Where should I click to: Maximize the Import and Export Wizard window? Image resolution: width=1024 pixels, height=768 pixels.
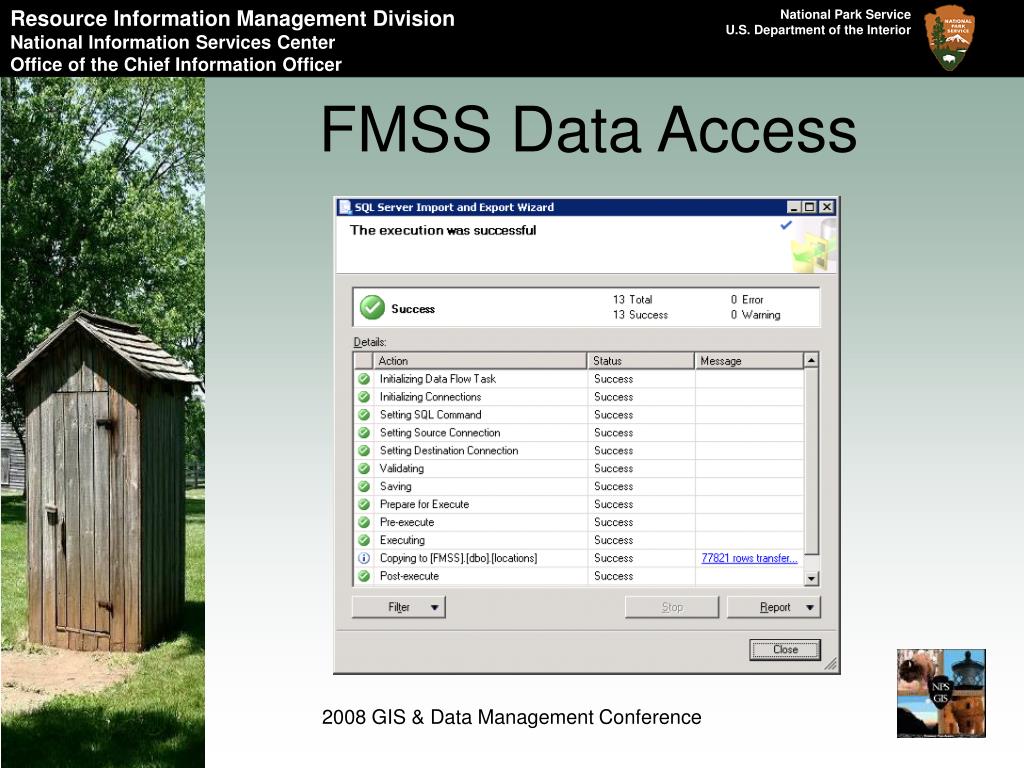(x=810, y=207)
